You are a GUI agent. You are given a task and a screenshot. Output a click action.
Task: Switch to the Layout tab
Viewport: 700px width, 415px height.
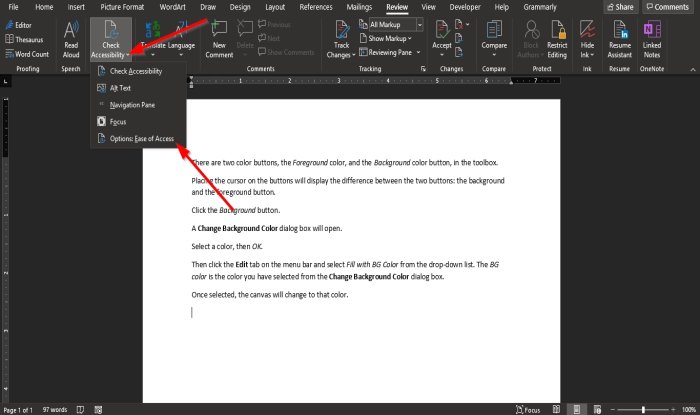(x=275, y=7)
